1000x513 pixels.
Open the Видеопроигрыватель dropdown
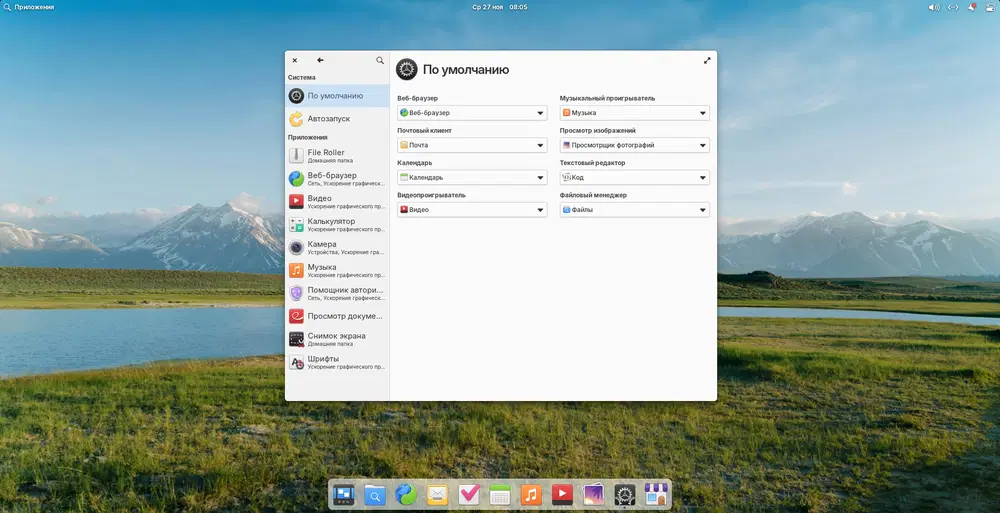(x=472, y=210)
